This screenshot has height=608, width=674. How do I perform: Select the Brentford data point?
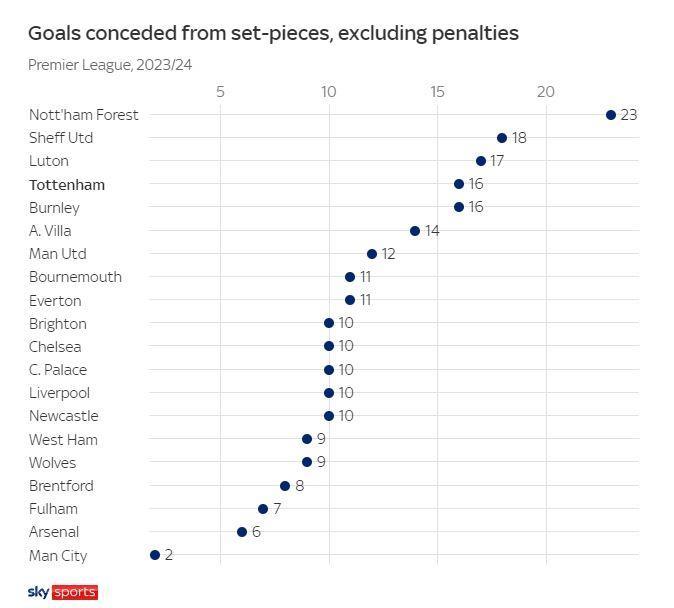285,486
